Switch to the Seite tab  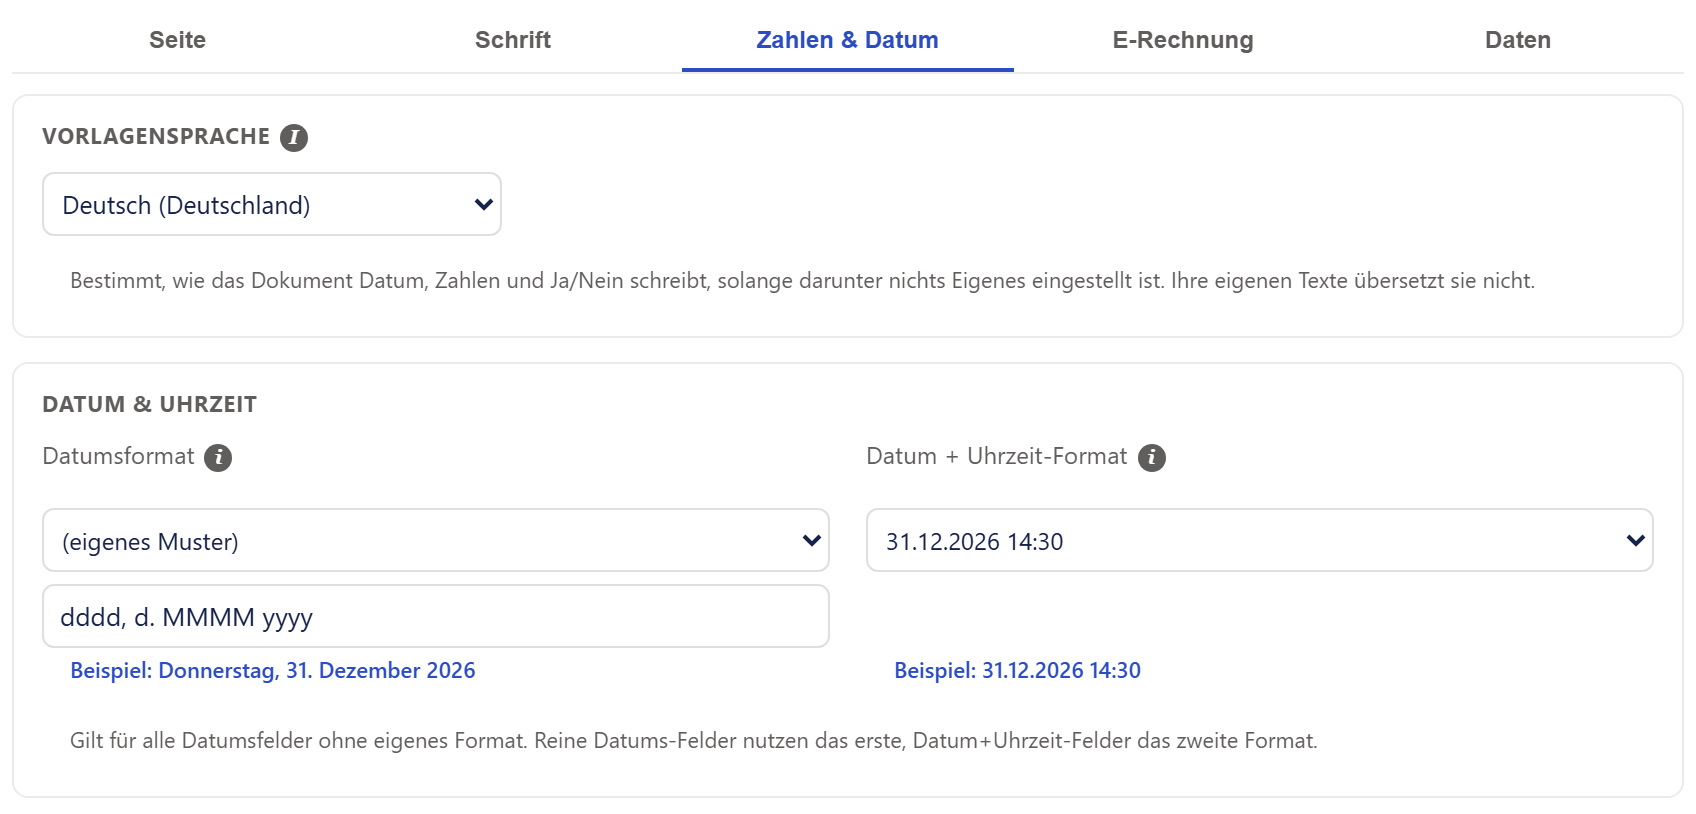point(178,40)
